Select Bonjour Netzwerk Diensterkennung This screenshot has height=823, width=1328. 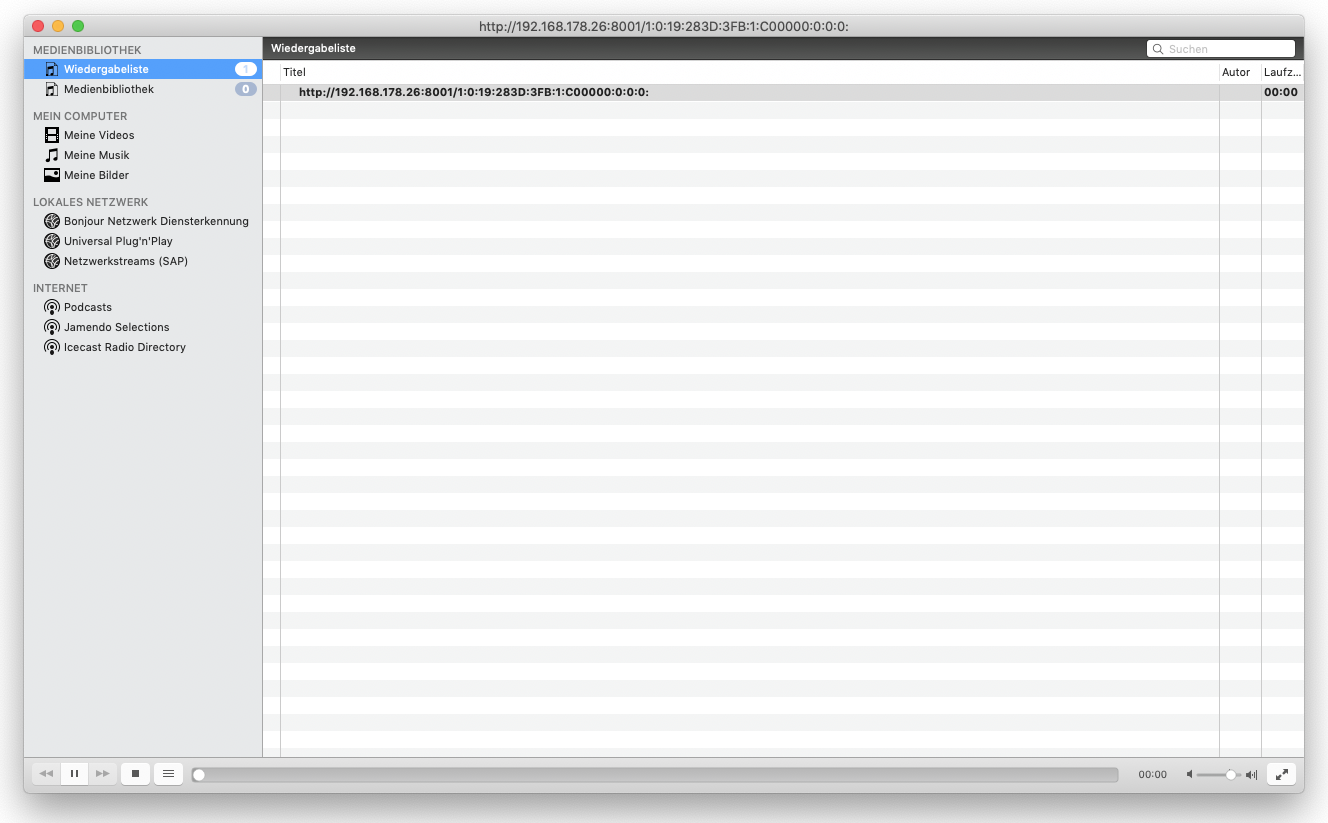click(155, 221)
